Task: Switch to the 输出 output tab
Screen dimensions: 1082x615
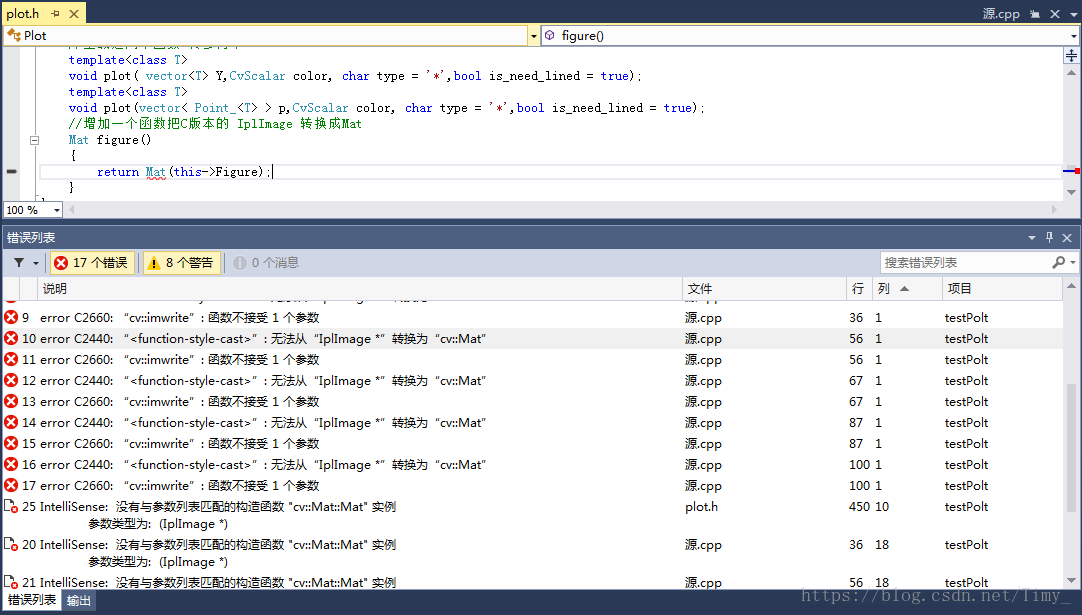Action: point(79,601)
